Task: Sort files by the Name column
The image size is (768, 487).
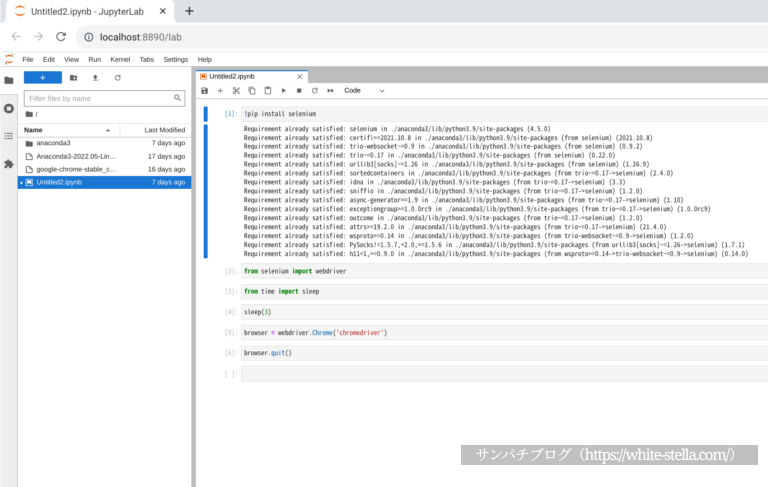Action: (69, 130)
